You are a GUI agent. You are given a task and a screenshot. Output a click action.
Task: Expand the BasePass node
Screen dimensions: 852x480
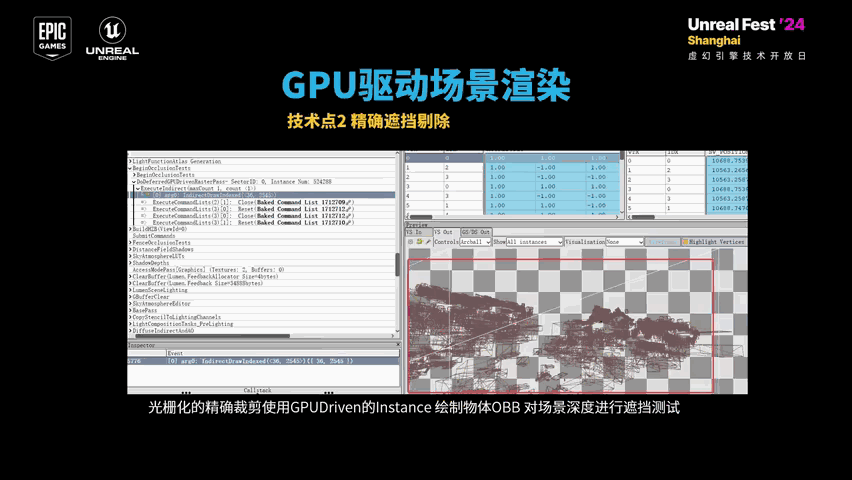[x=130, y=310]
